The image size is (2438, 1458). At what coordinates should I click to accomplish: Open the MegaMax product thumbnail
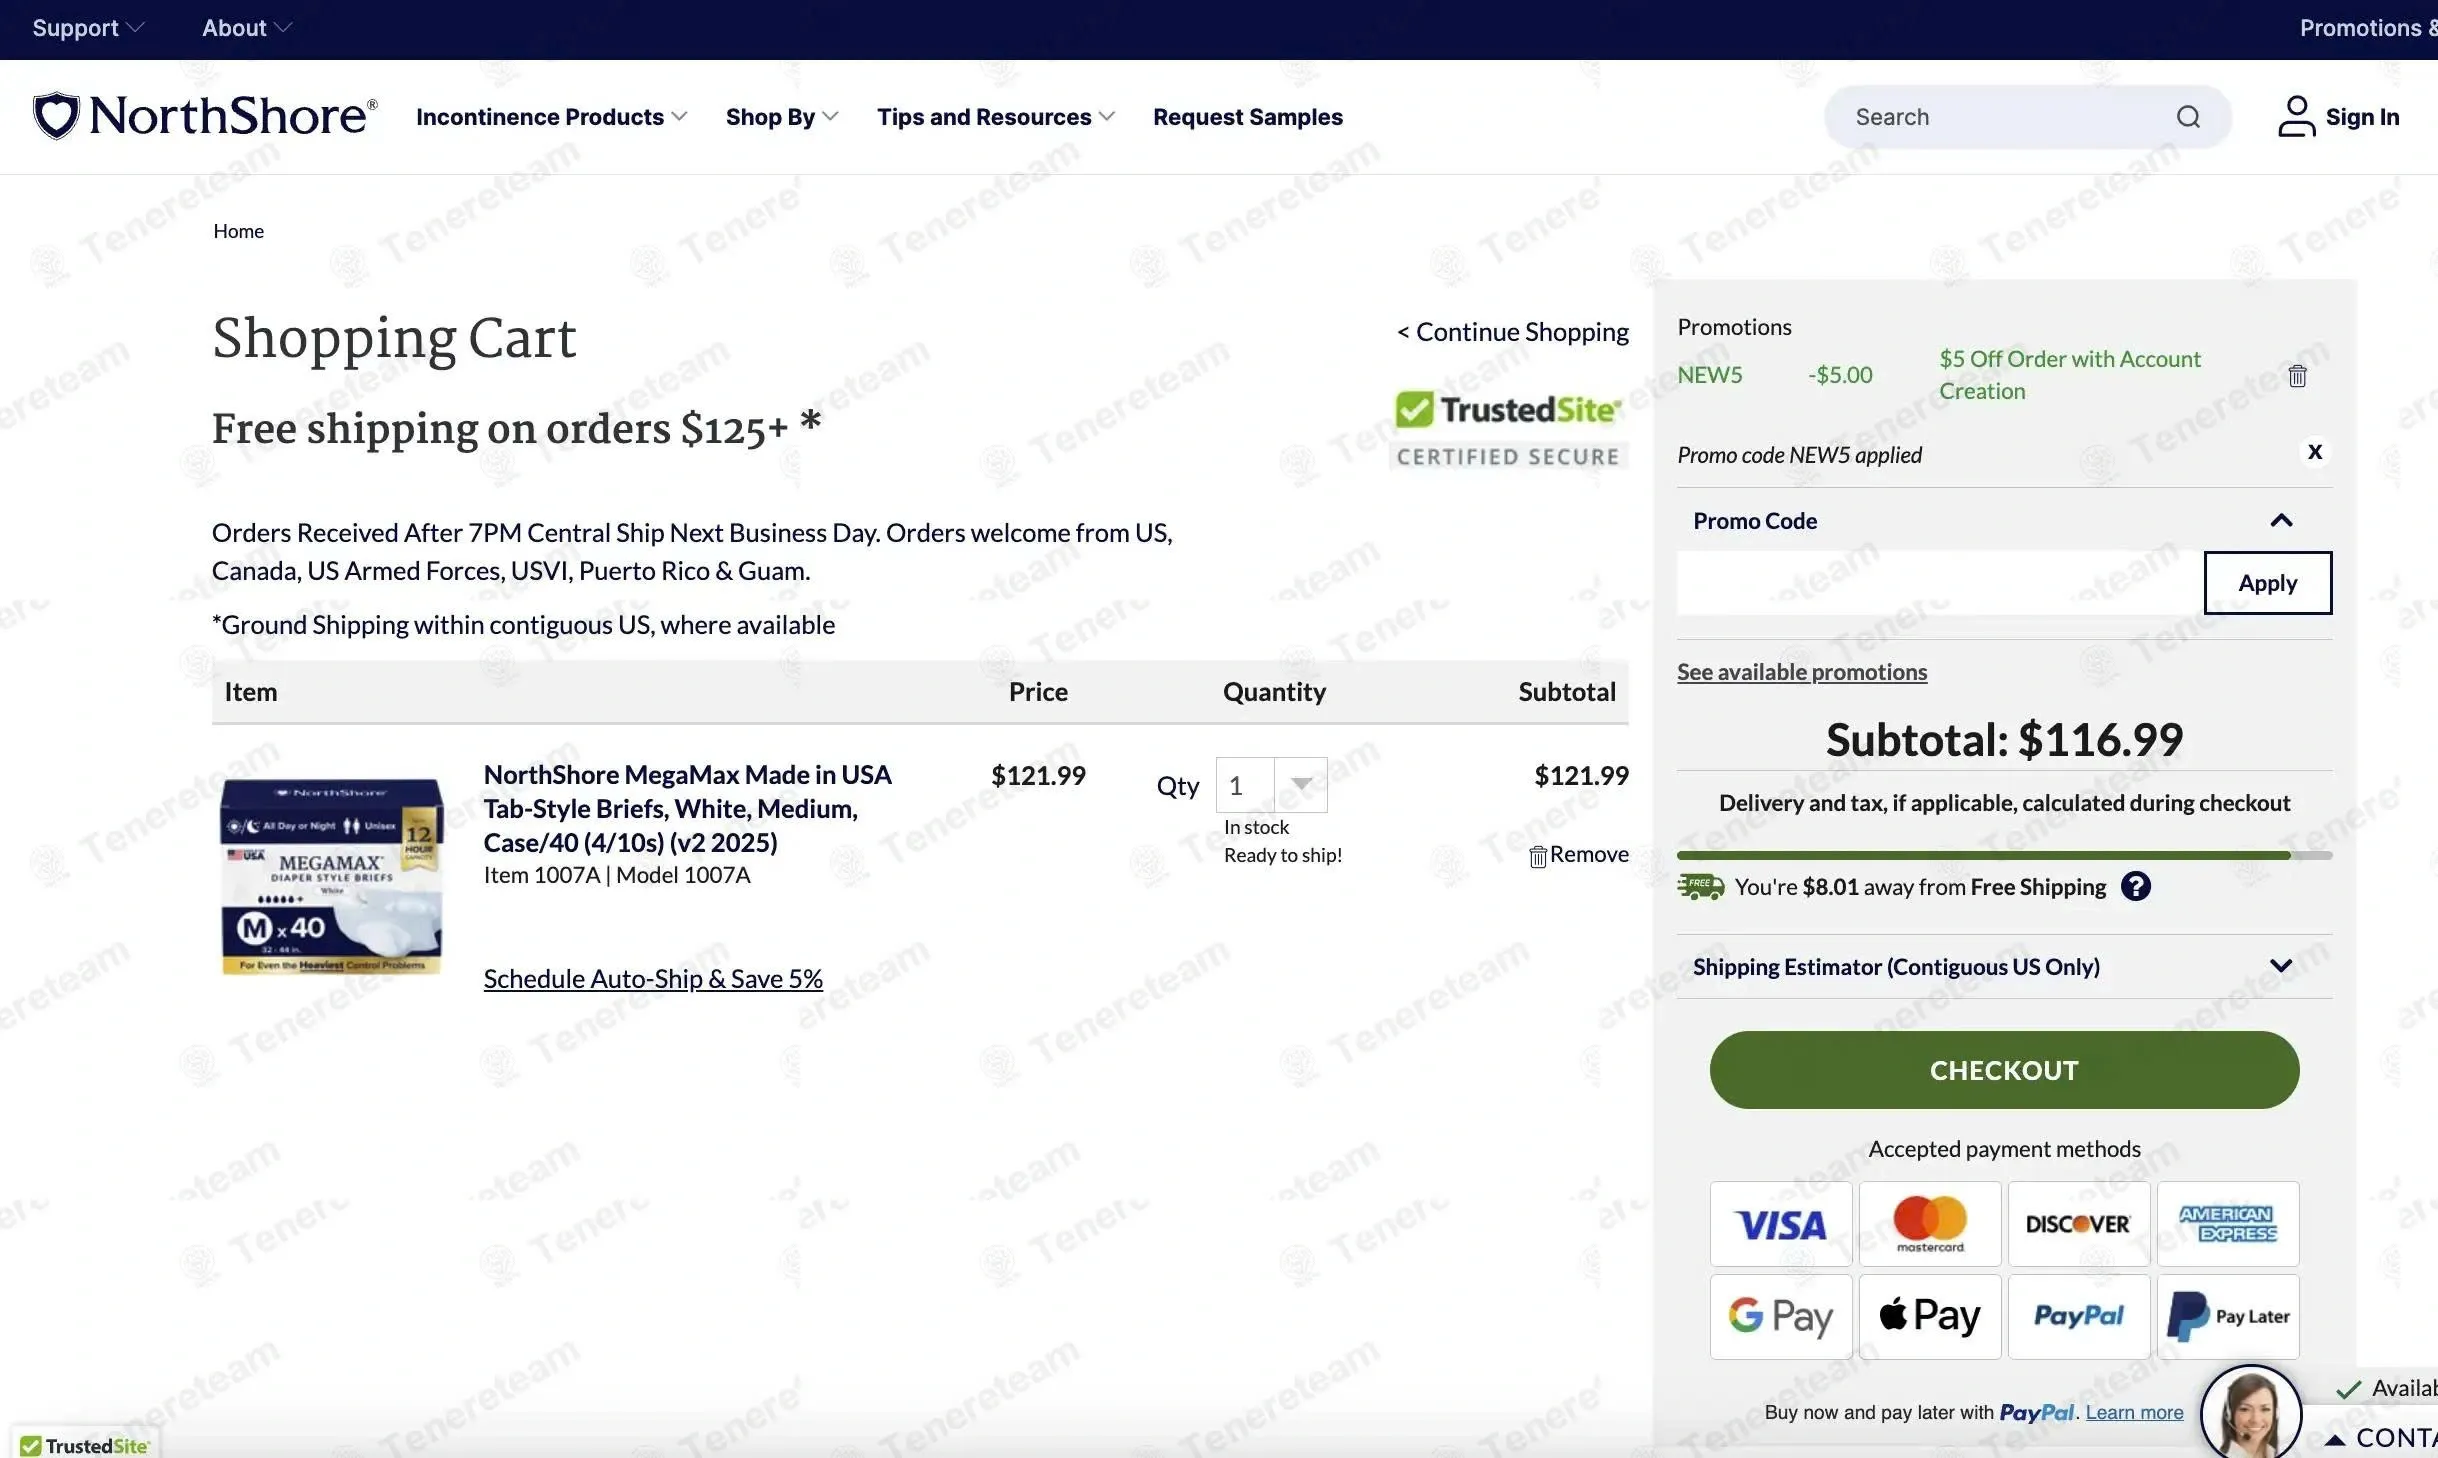pos(331,876)
